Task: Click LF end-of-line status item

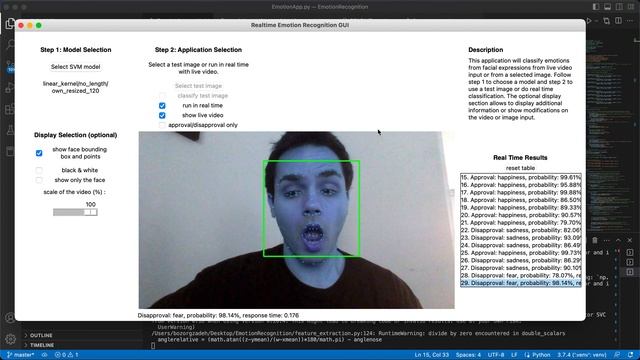Action: click(x=514, y=355)
